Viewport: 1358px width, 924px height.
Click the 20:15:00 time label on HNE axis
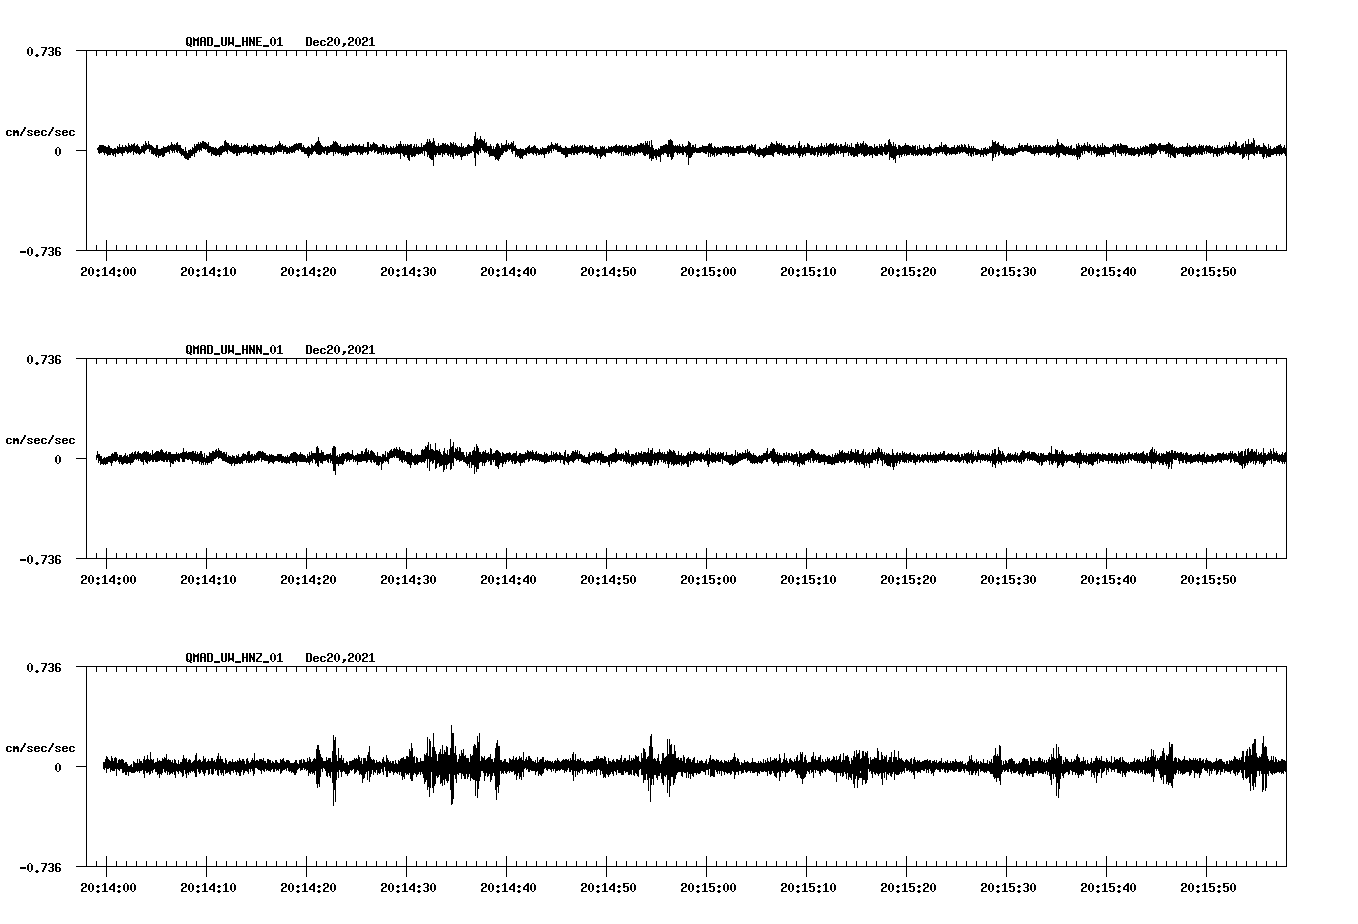pyautogui.click(x=708, y=272)
